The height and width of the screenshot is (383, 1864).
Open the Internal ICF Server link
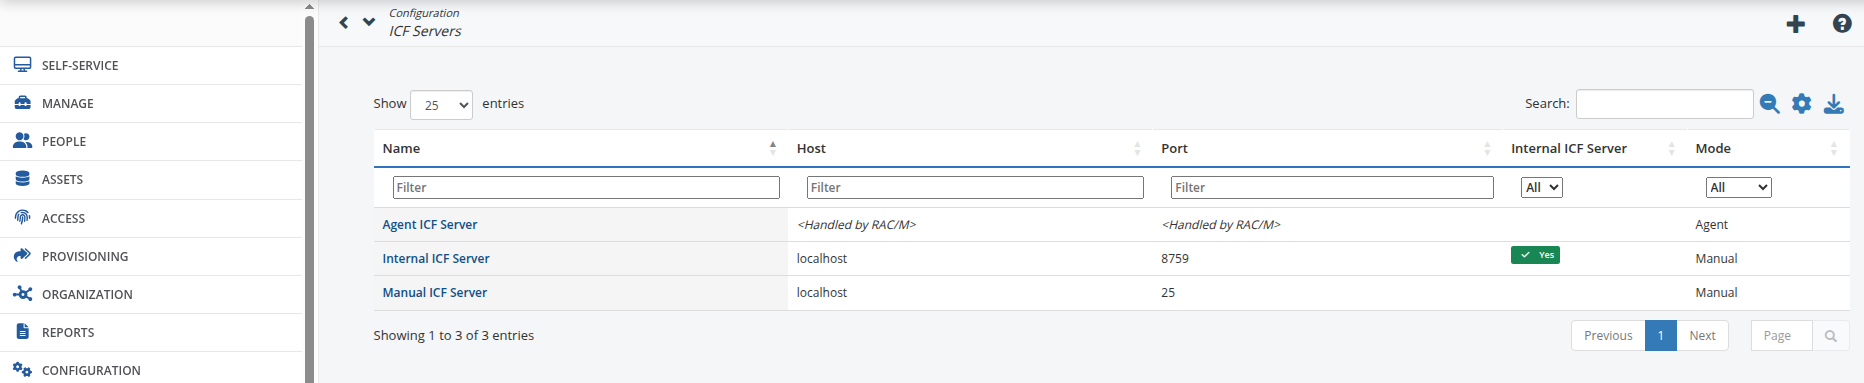tap(436, 259)
